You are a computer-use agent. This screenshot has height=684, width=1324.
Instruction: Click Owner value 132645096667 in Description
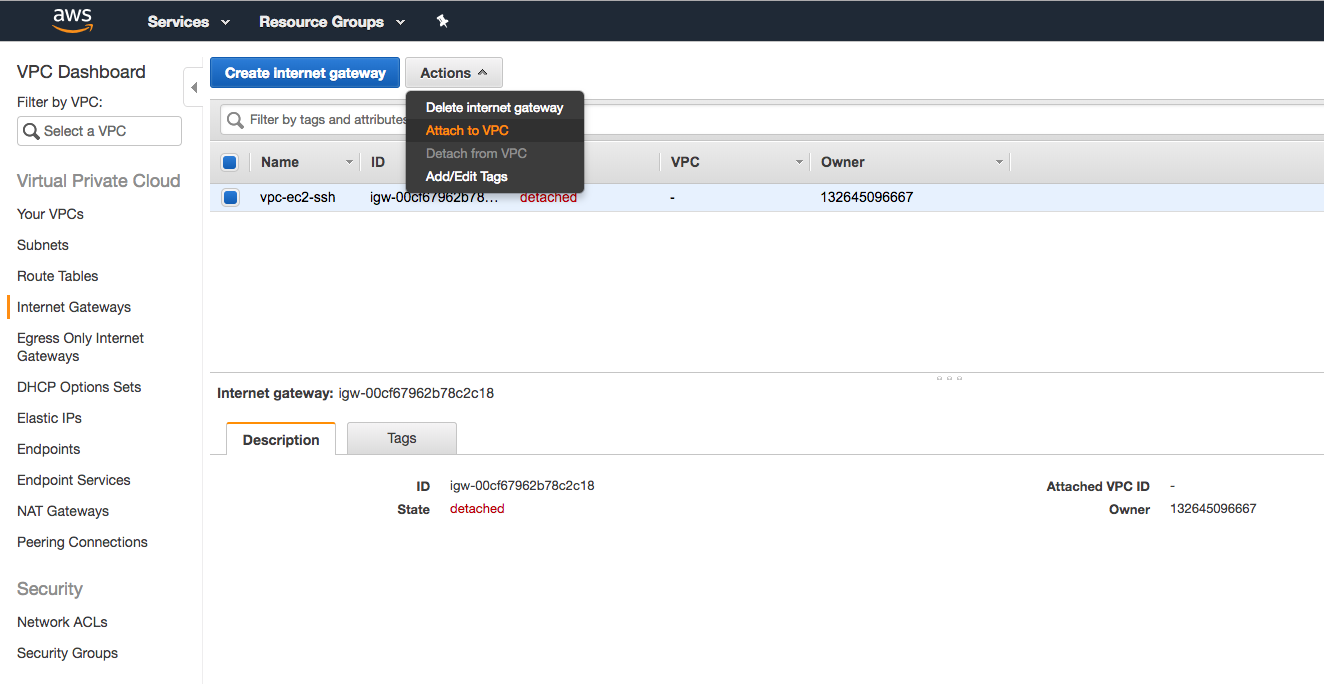(x=1213, y=508)
